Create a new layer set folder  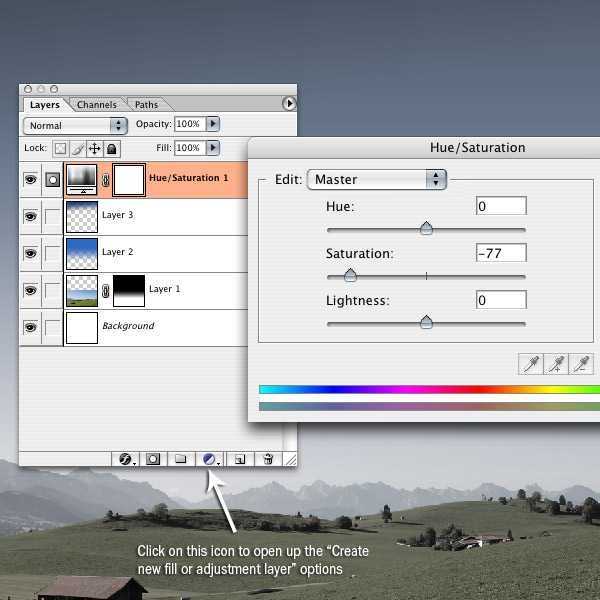[181, 459]
